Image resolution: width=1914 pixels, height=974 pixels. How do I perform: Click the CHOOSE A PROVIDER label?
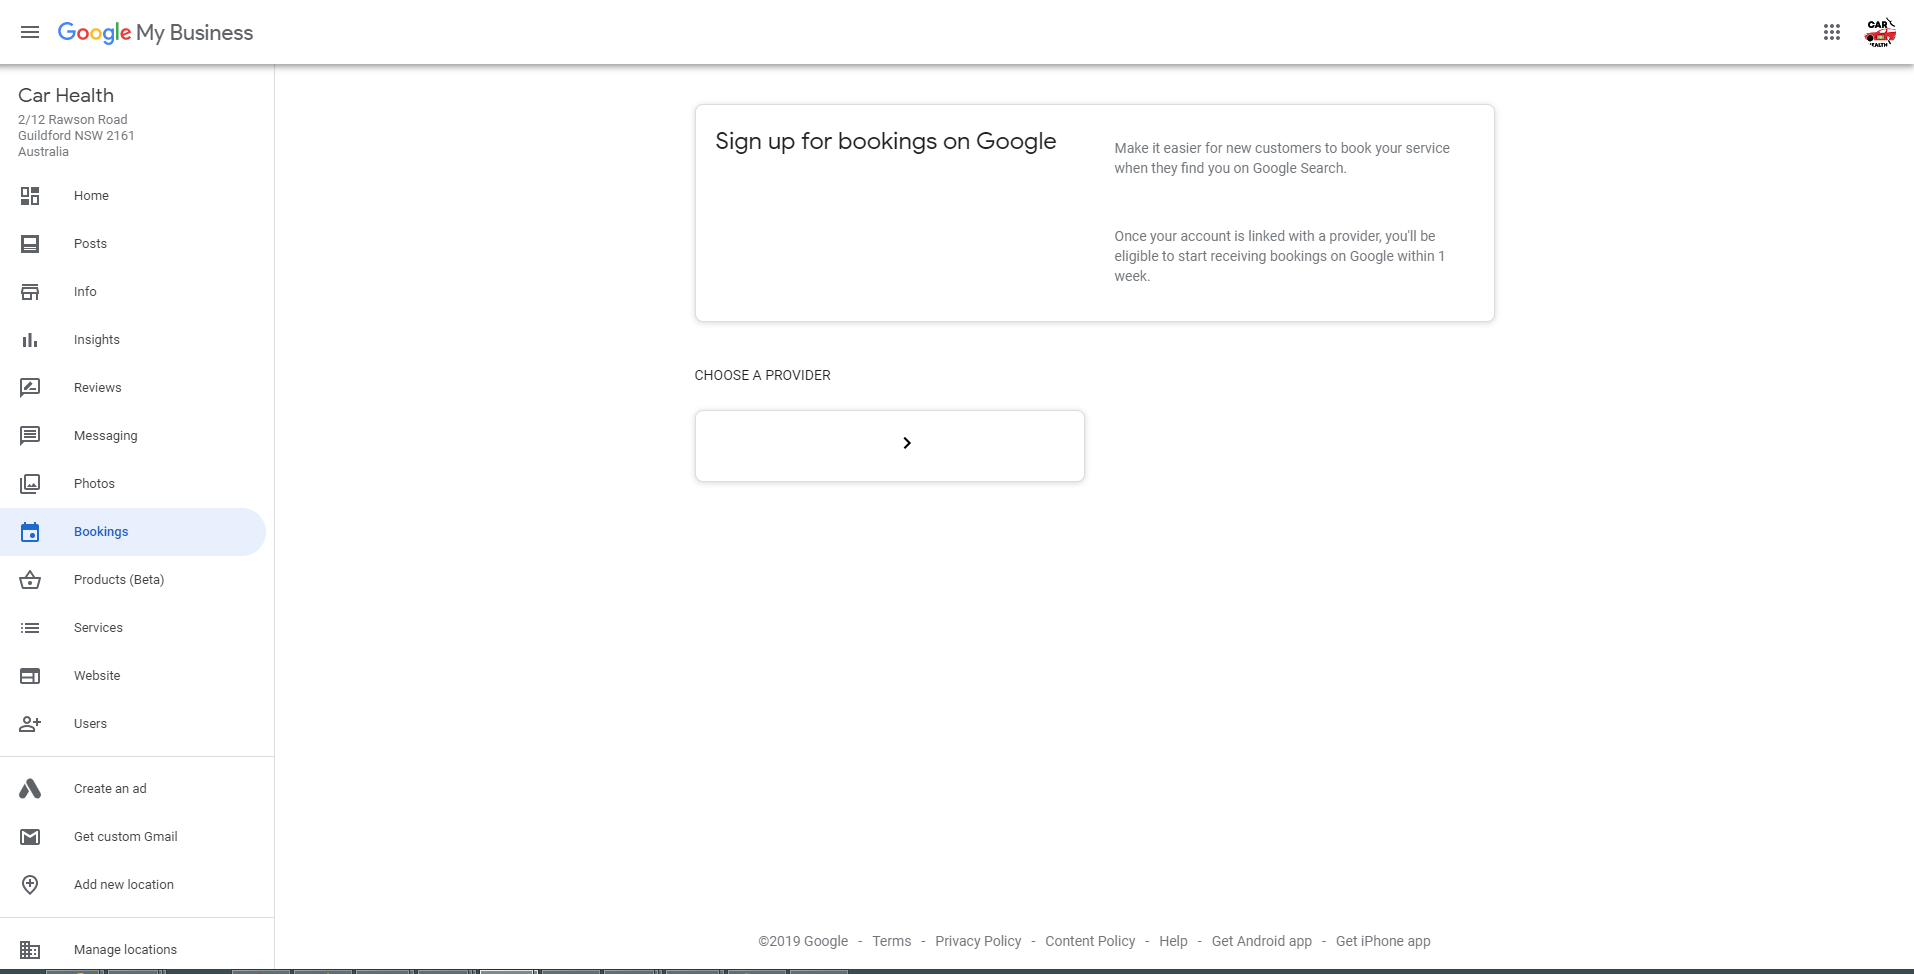[763, 375]
